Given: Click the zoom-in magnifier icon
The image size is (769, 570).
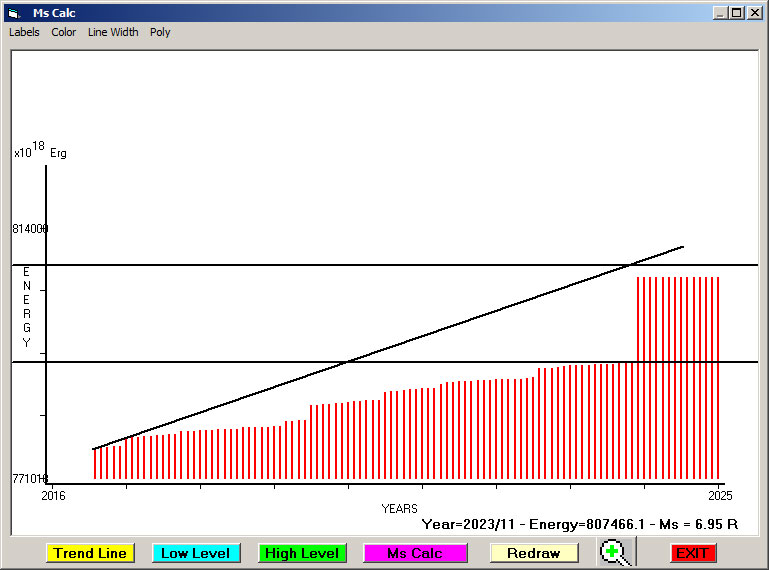Looking at the screenshot, I should 616,552.
